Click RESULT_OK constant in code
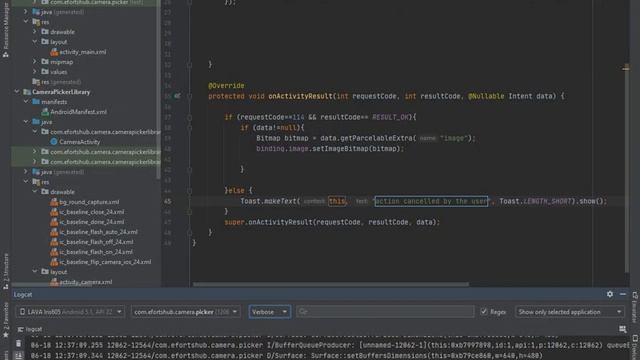 pos(390,117)
